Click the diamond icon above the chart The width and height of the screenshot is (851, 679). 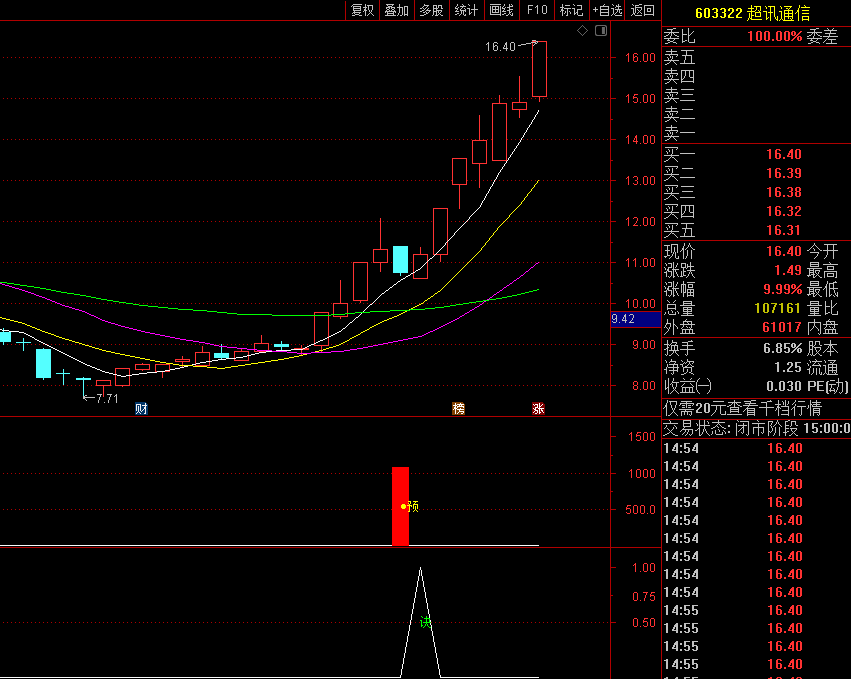pyautogui.click(x=583, y=31)
